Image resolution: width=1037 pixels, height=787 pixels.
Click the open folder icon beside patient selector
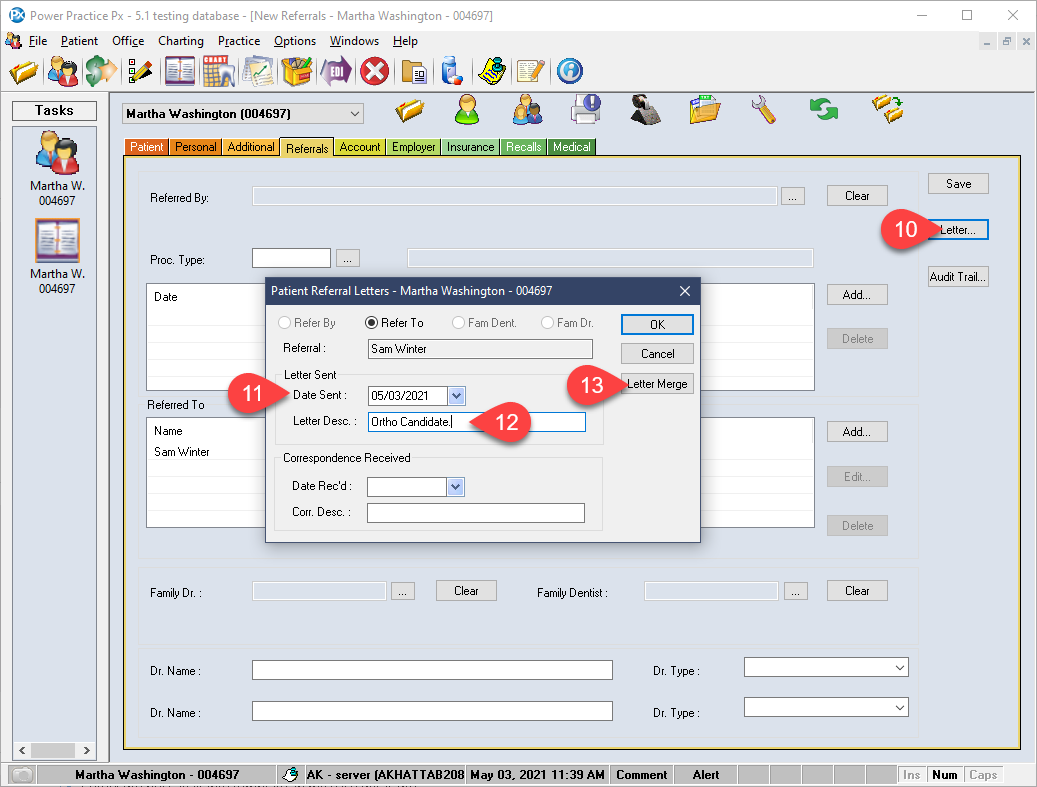410,110
